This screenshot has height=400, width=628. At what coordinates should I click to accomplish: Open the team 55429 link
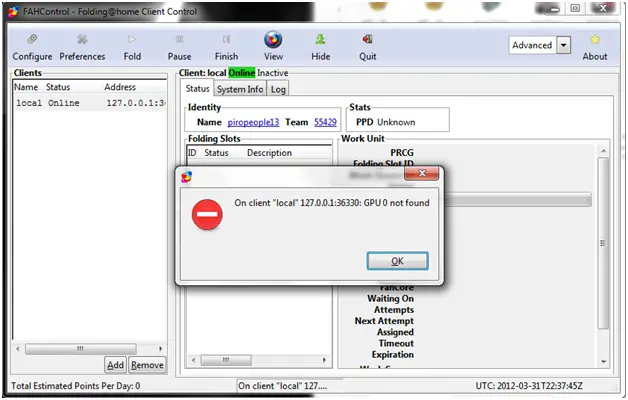325,122
